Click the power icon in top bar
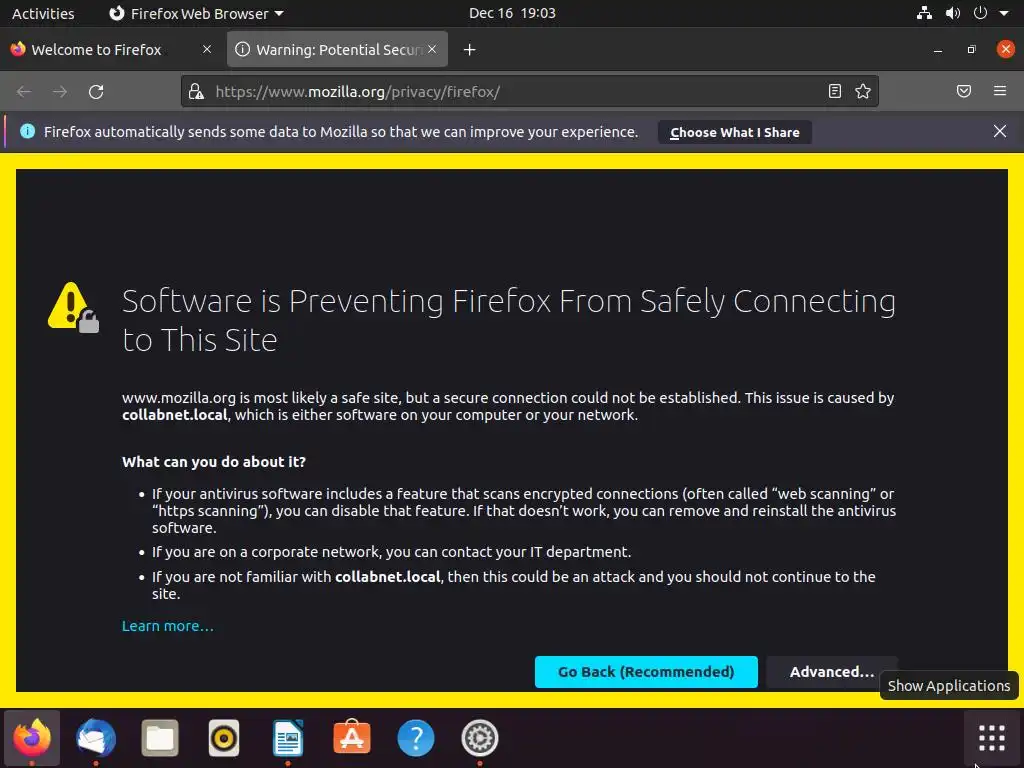This screenshot has height=768, width=1024. [980, 13]
